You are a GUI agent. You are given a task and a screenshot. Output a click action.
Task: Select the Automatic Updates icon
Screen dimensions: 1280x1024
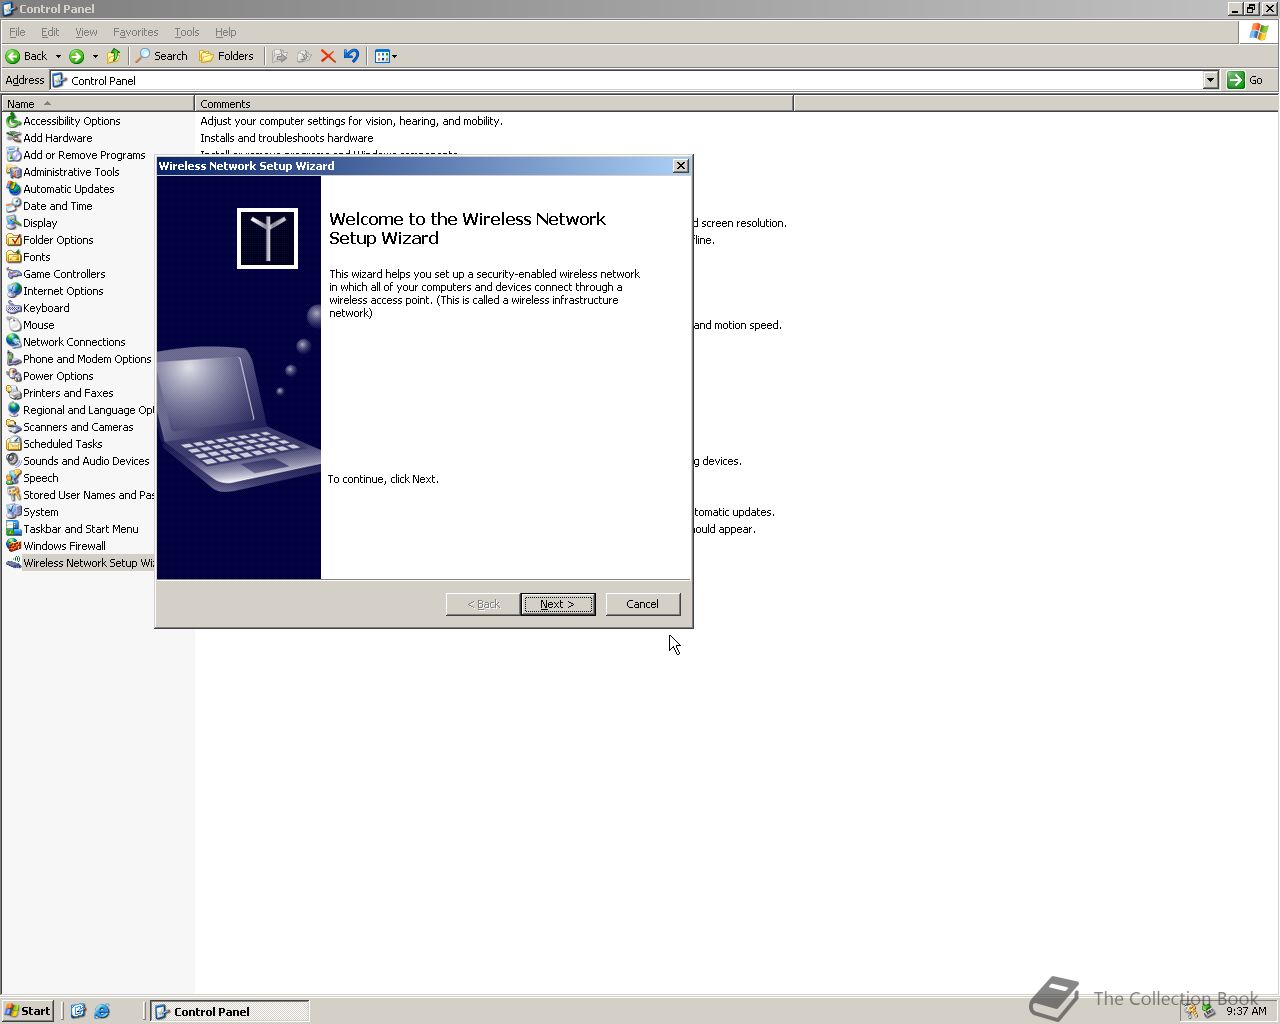14,189
